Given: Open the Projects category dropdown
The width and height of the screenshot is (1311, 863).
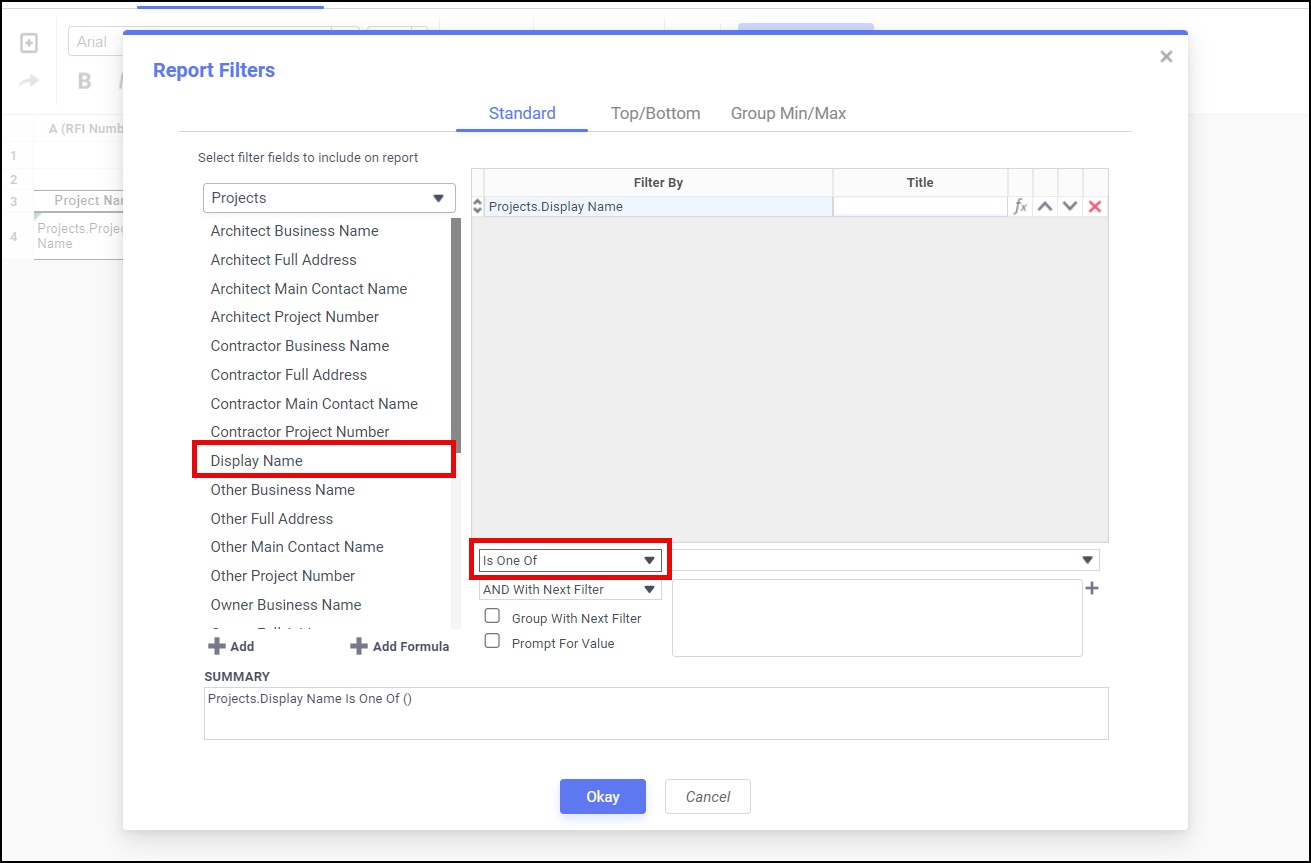Looking at the screenshot, I should coord(329,198).
